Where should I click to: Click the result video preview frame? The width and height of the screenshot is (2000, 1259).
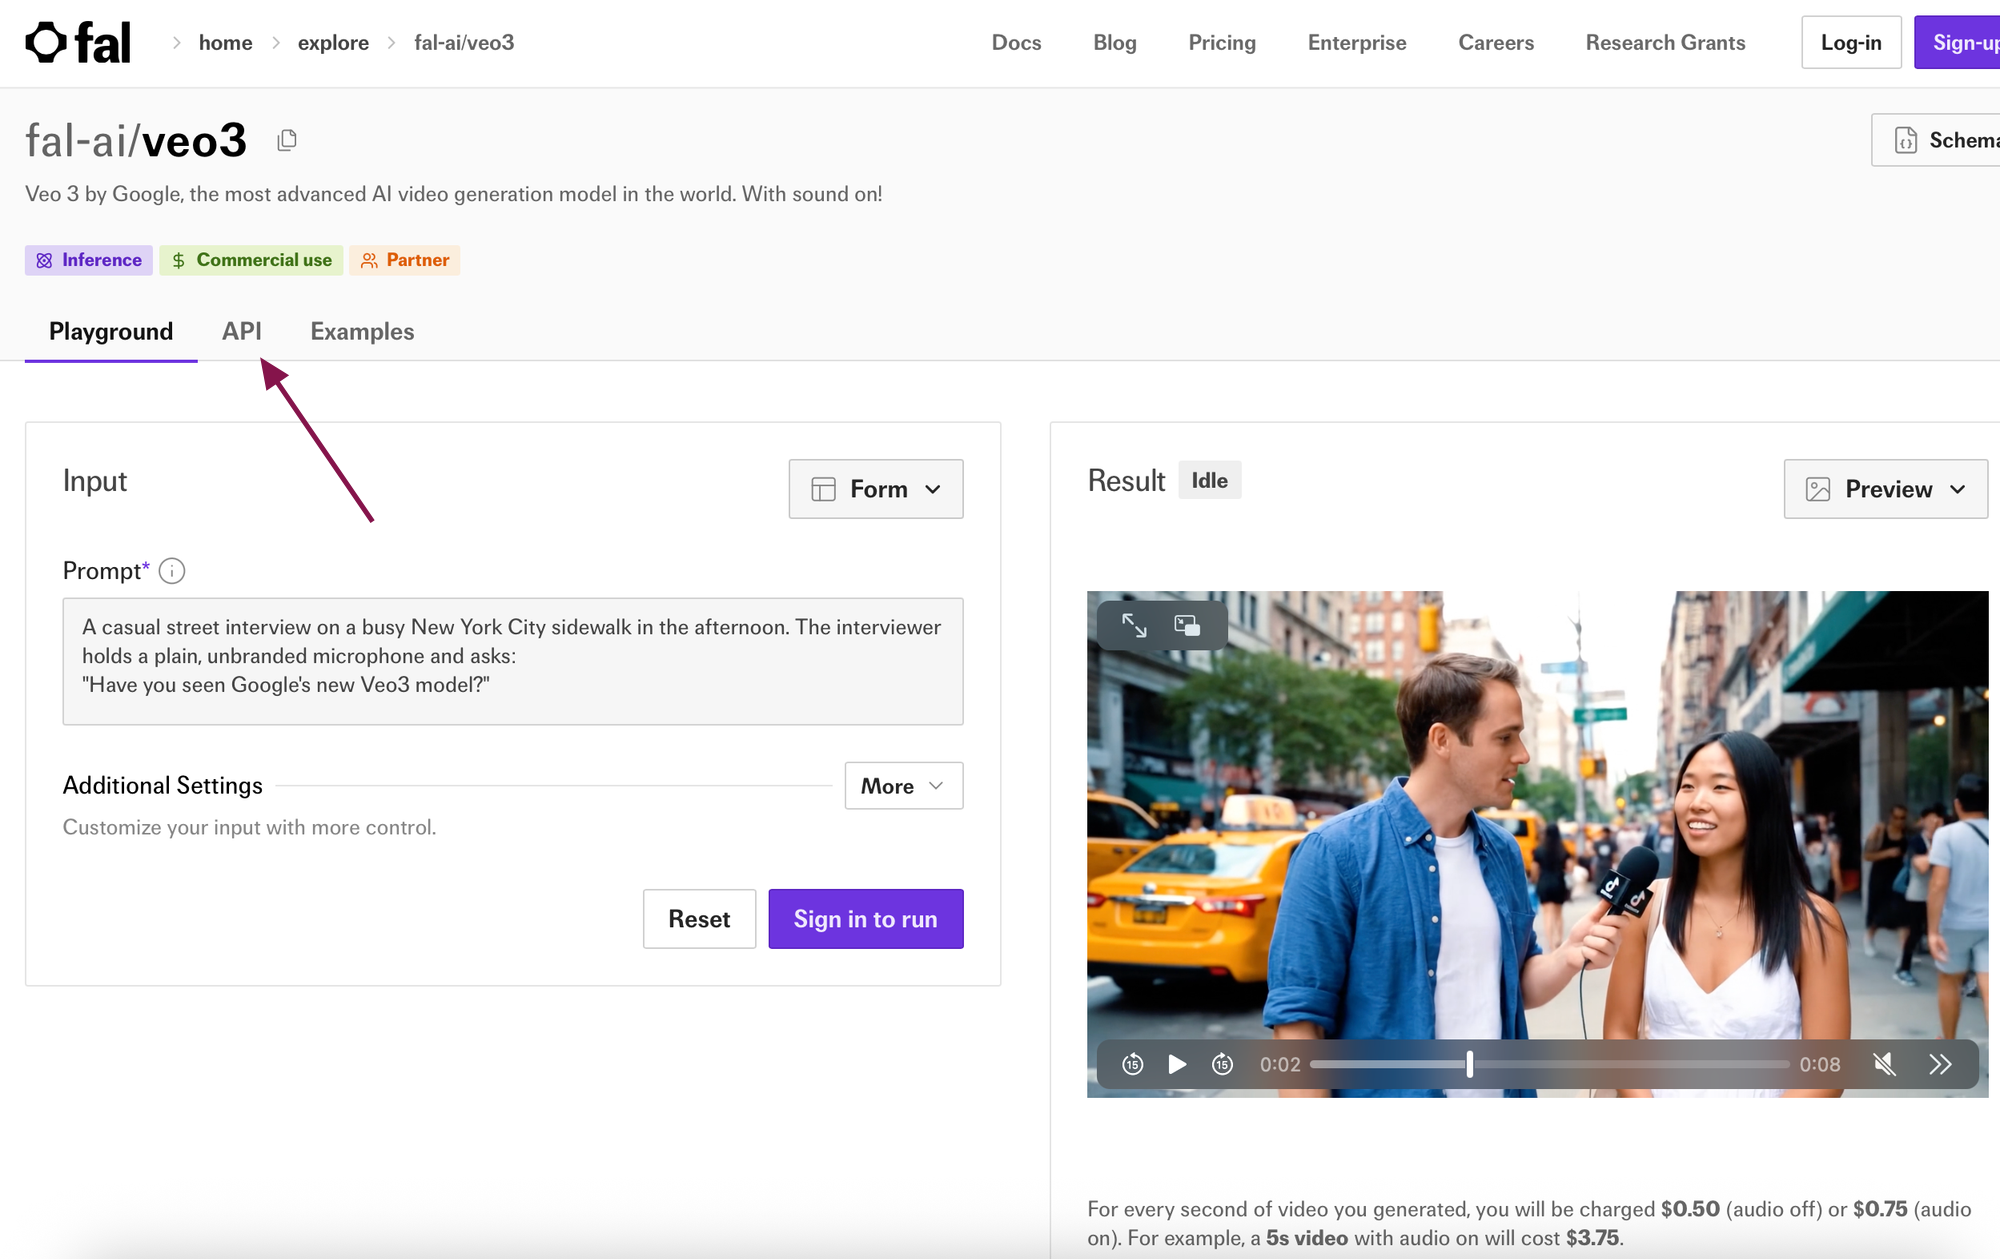tap(1537, 844)
